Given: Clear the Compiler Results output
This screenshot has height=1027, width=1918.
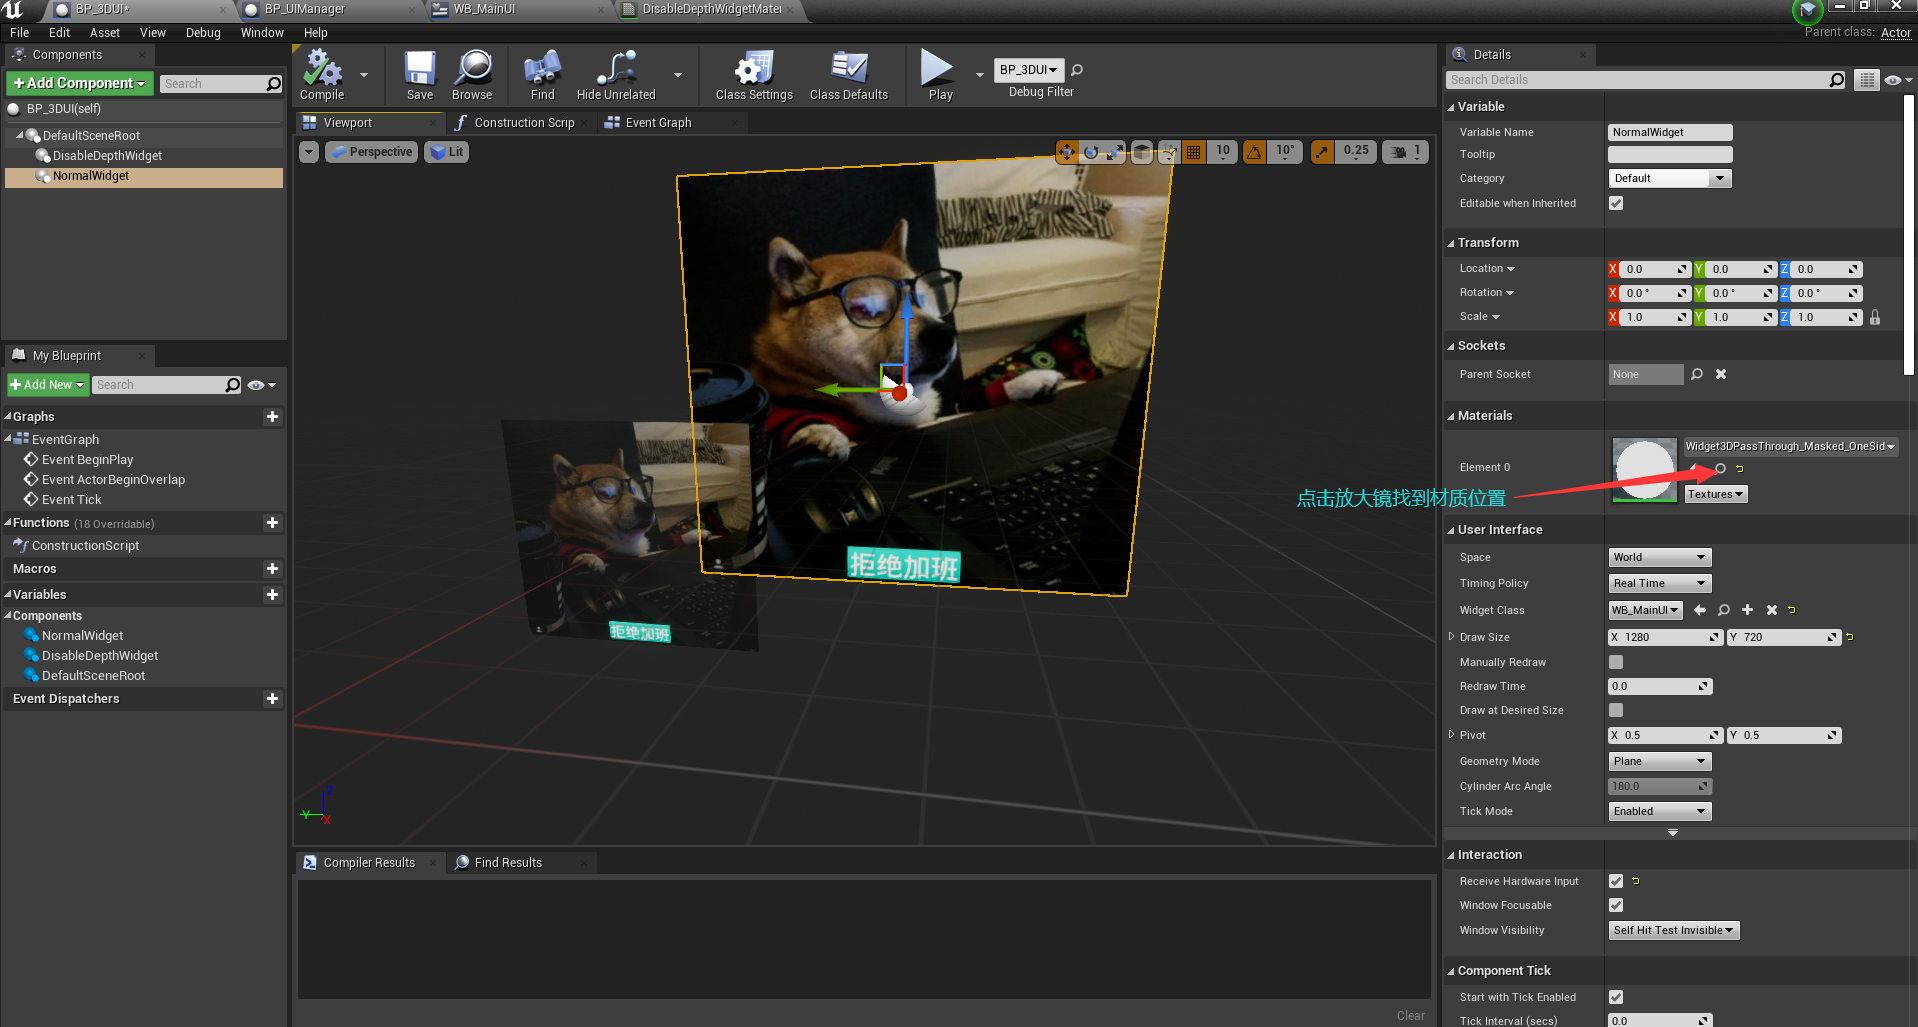Looking at the screenshot, I should [1411, 1015].
